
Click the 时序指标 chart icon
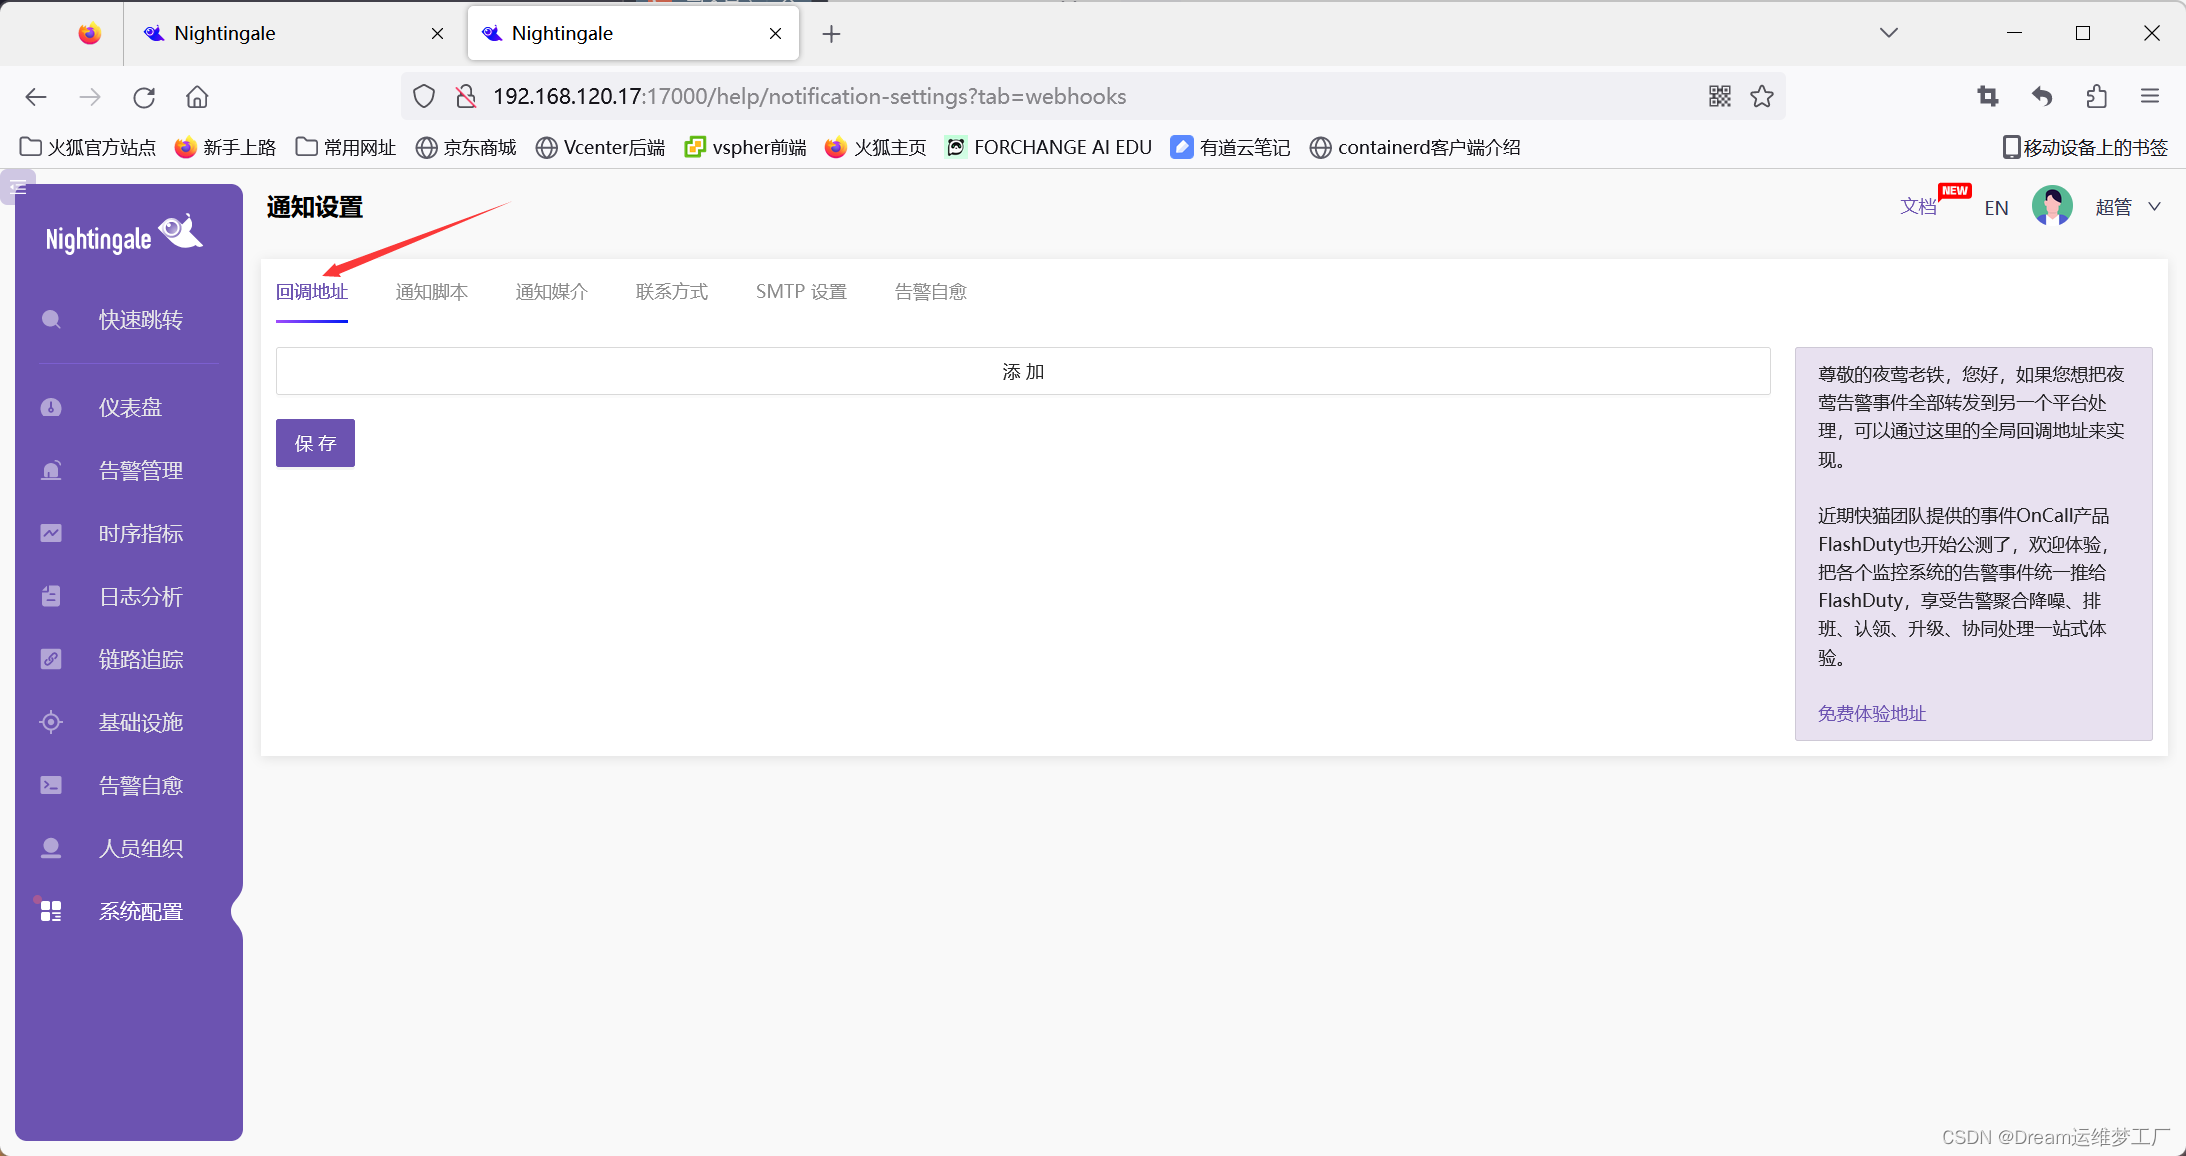(x=51, y=533)
